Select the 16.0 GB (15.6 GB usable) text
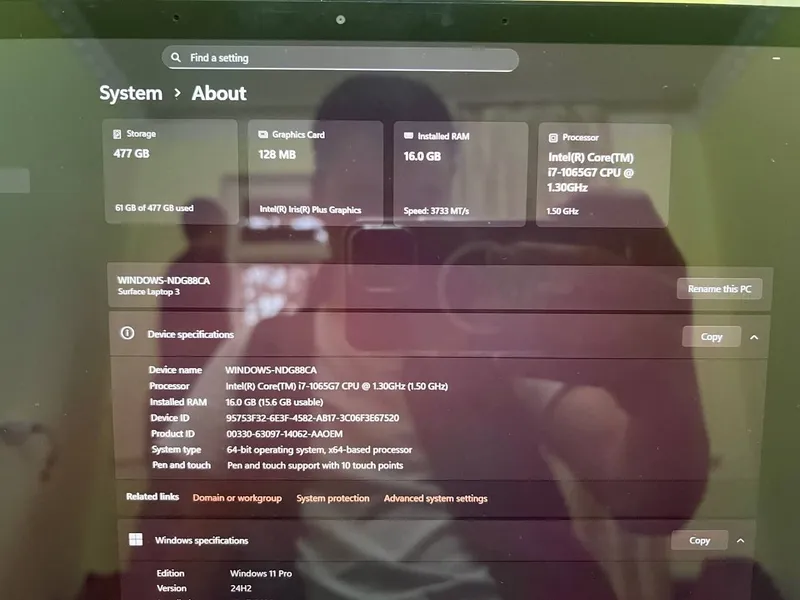The width and height of the screenshot is (800, 600). click(274, 402)
